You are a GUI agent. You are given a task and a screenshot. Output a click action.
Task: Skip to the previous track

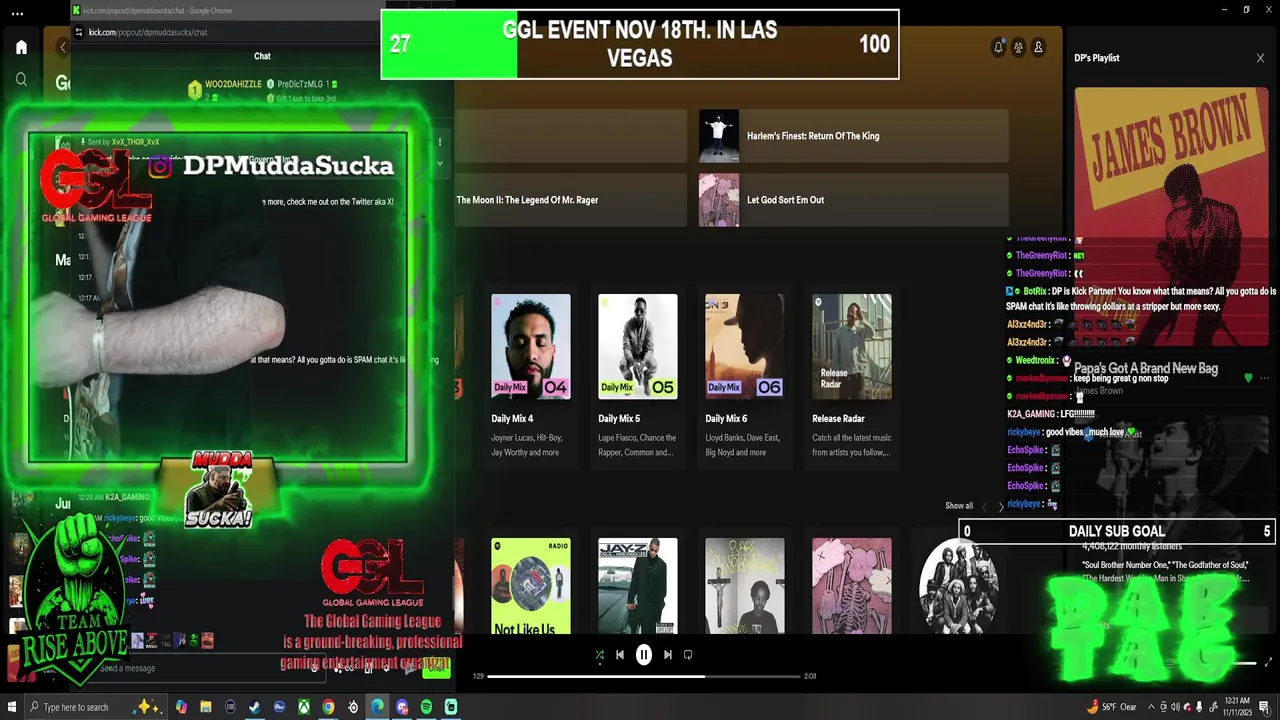coord(620,655)
